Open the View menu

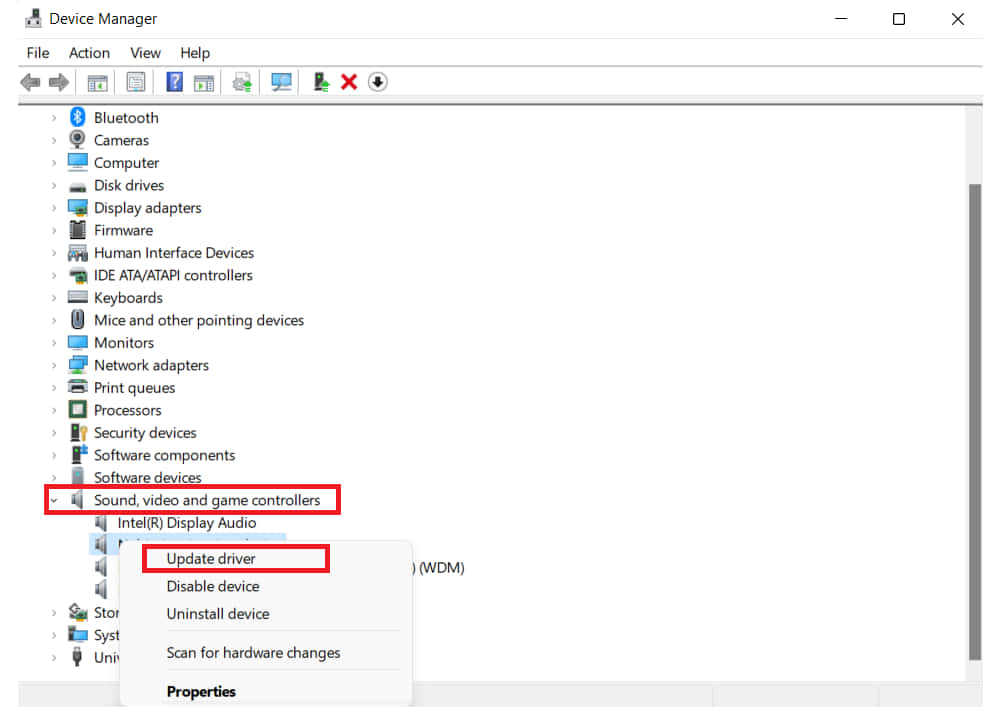pyautogui.click(x=145, y=53)
